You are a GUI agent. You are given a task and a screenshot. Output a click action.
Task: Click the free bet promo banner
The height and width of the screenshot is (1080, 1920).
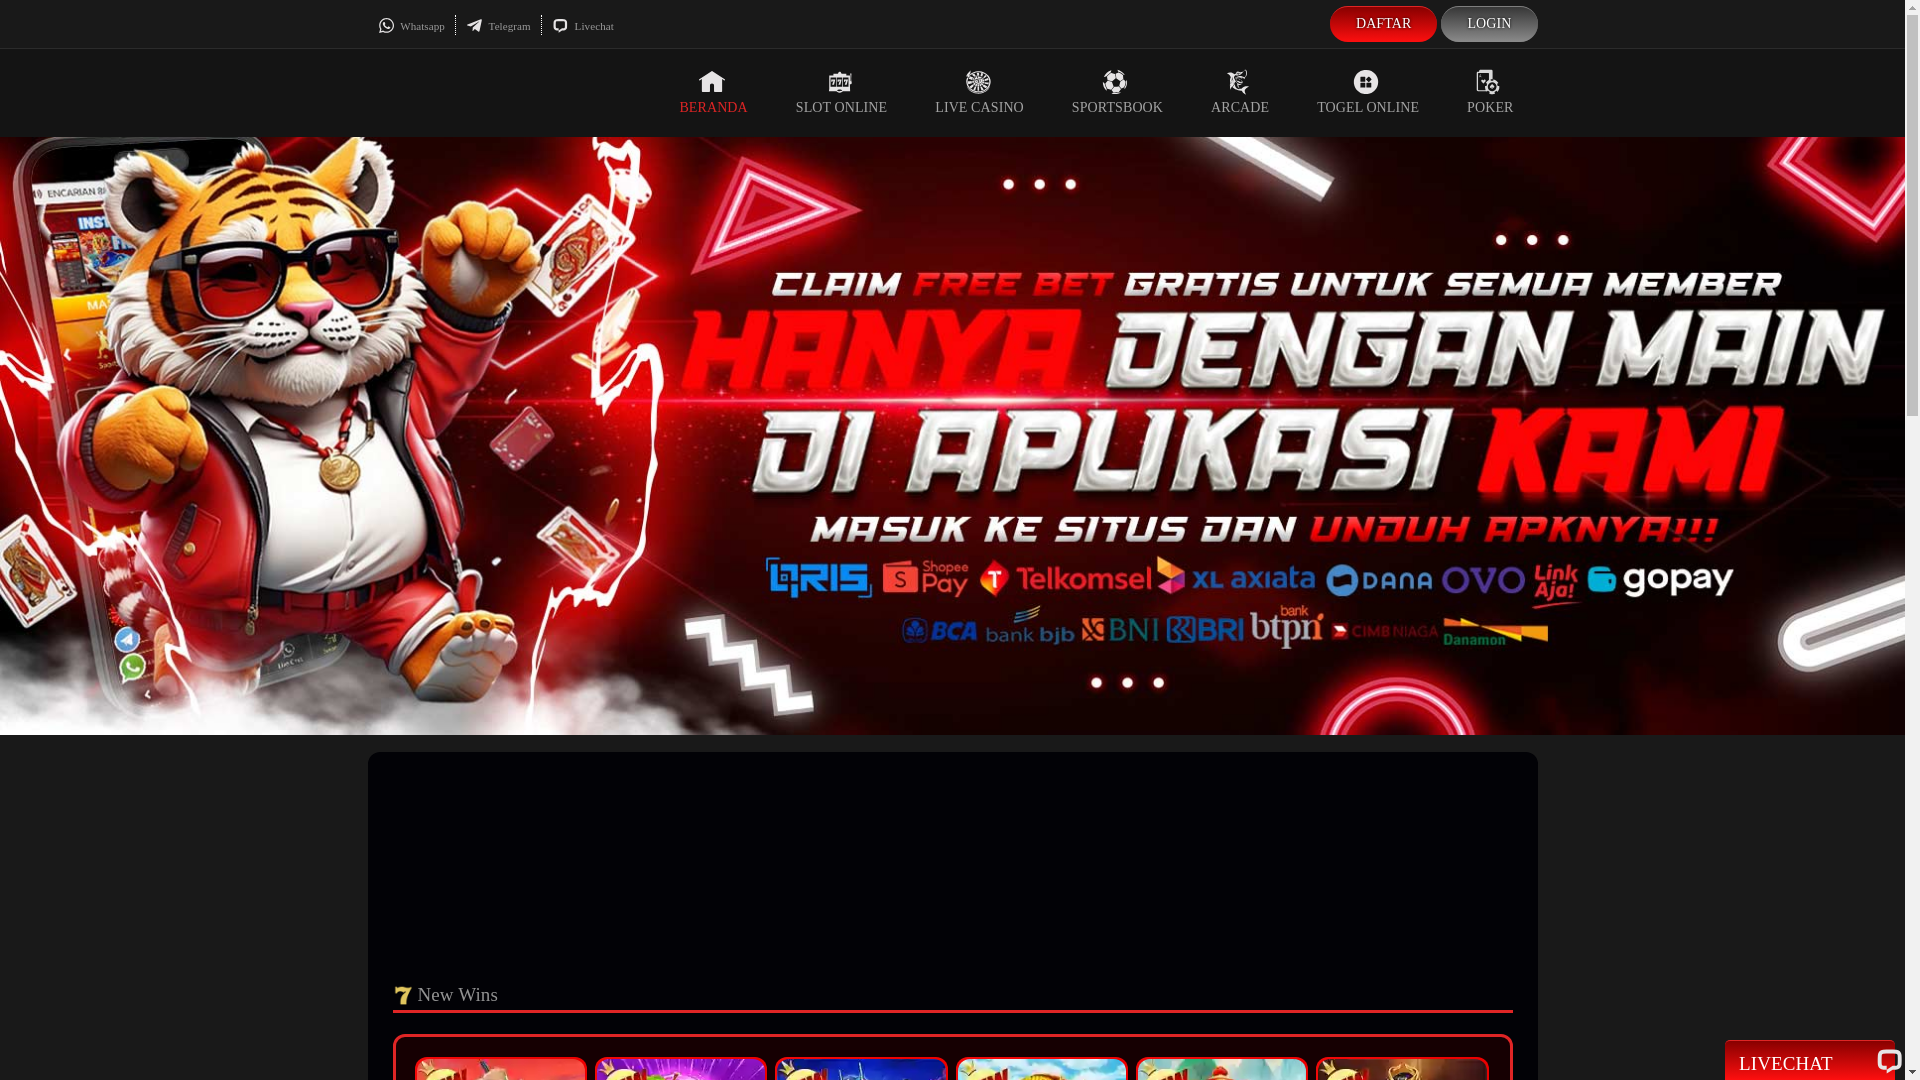coord(952,436)
